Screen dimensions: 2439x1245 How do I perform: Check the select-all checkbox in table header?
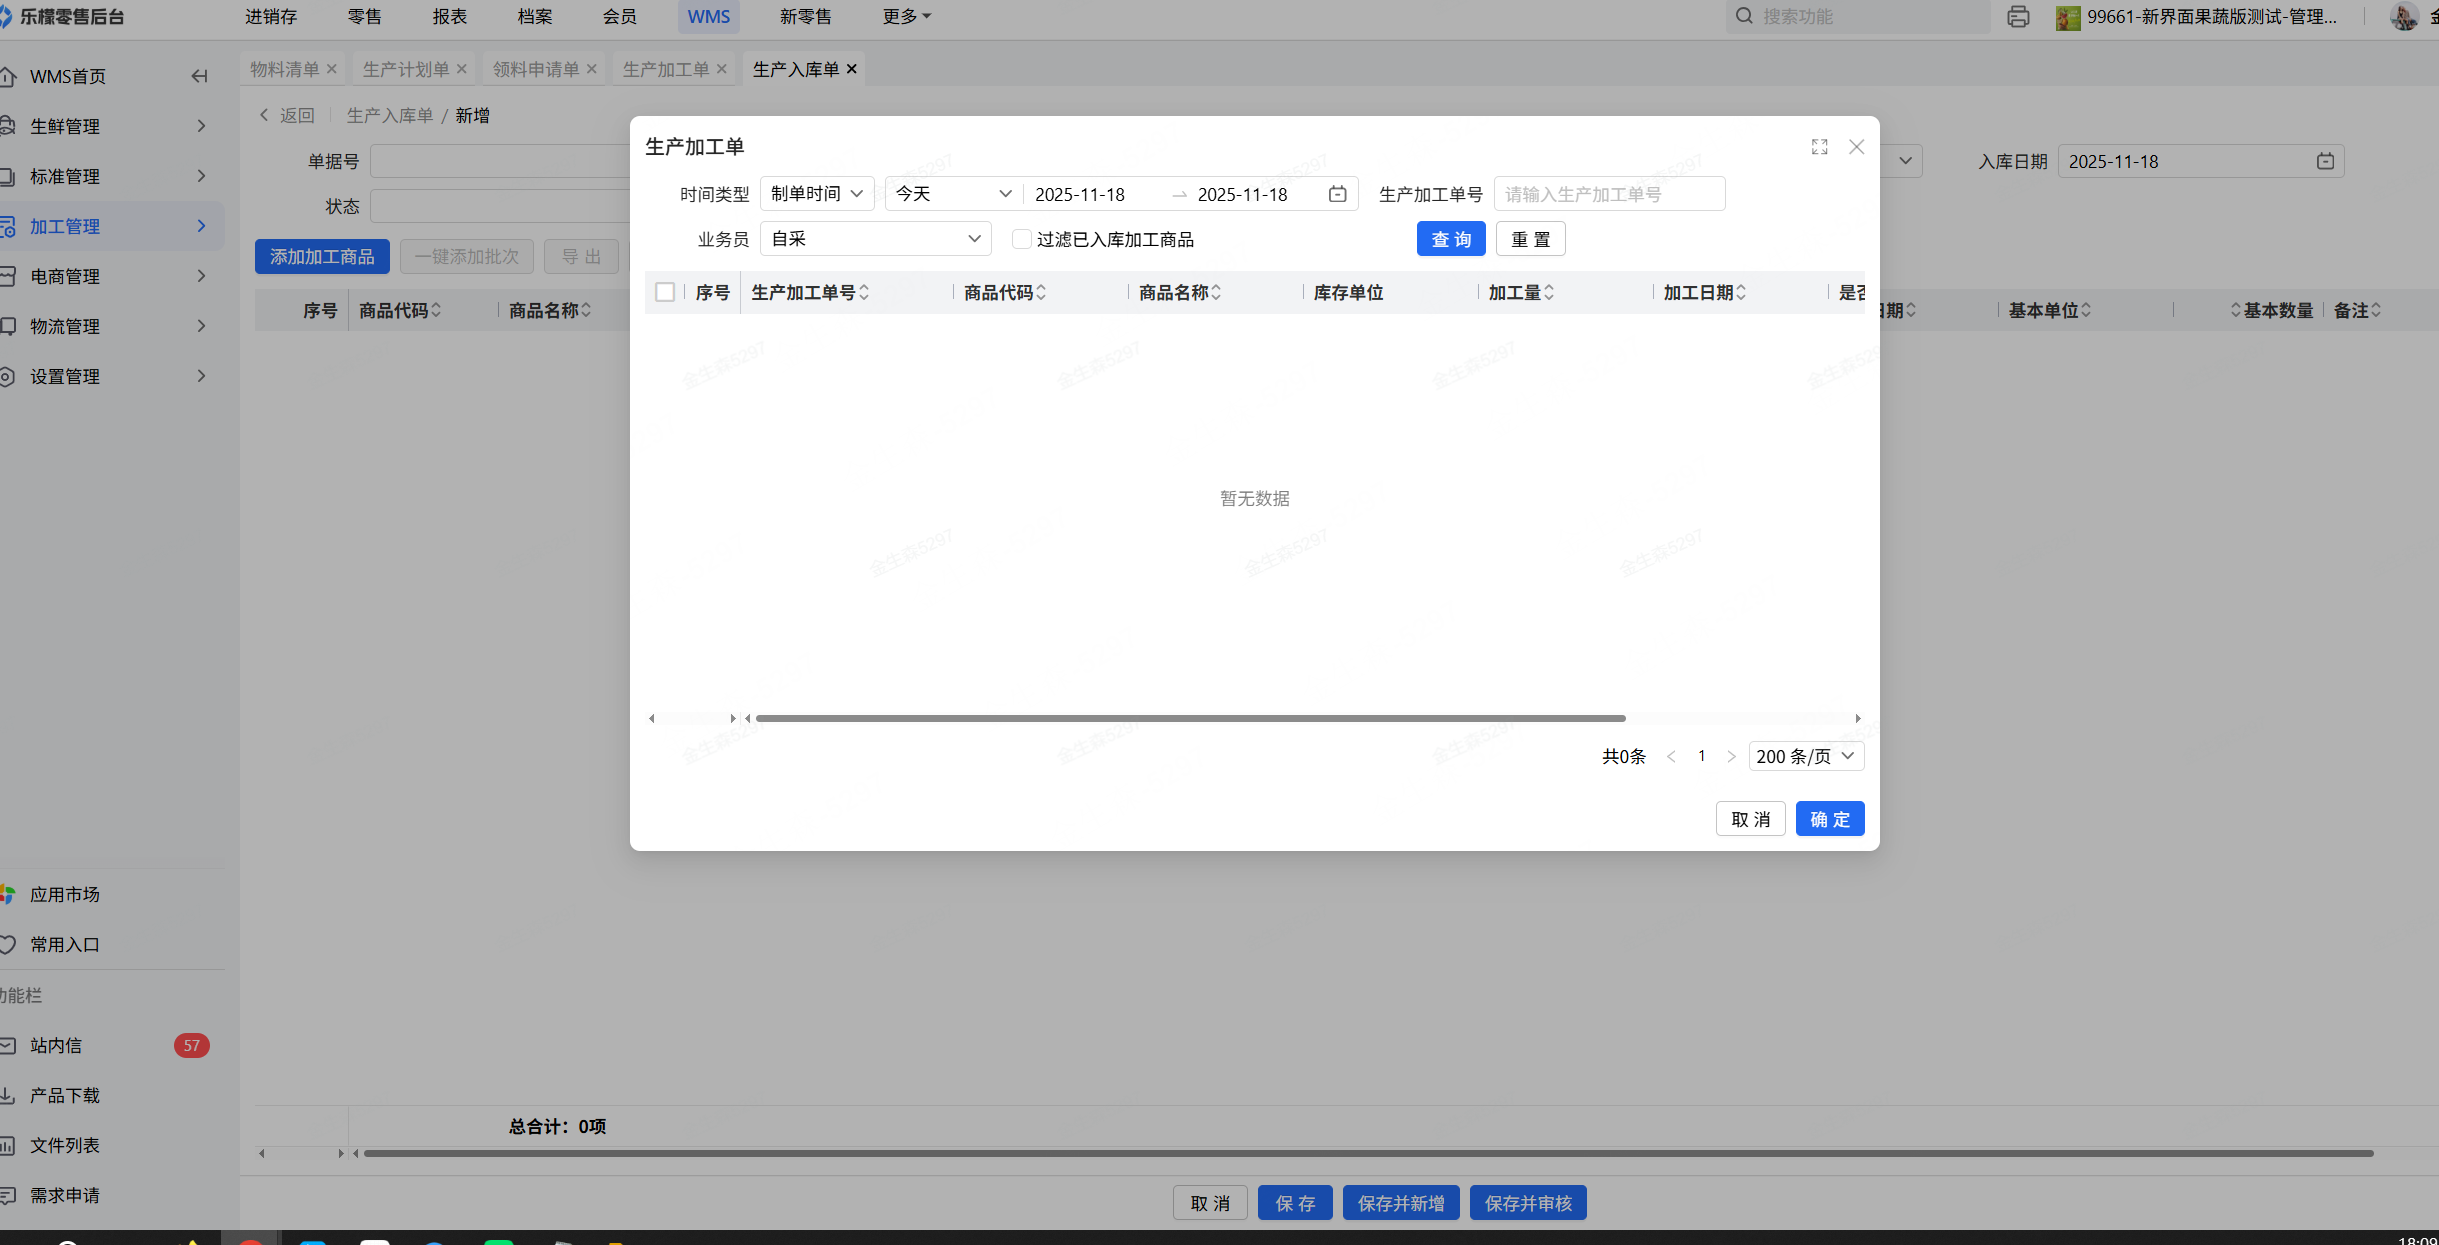(x=665, y=292)
